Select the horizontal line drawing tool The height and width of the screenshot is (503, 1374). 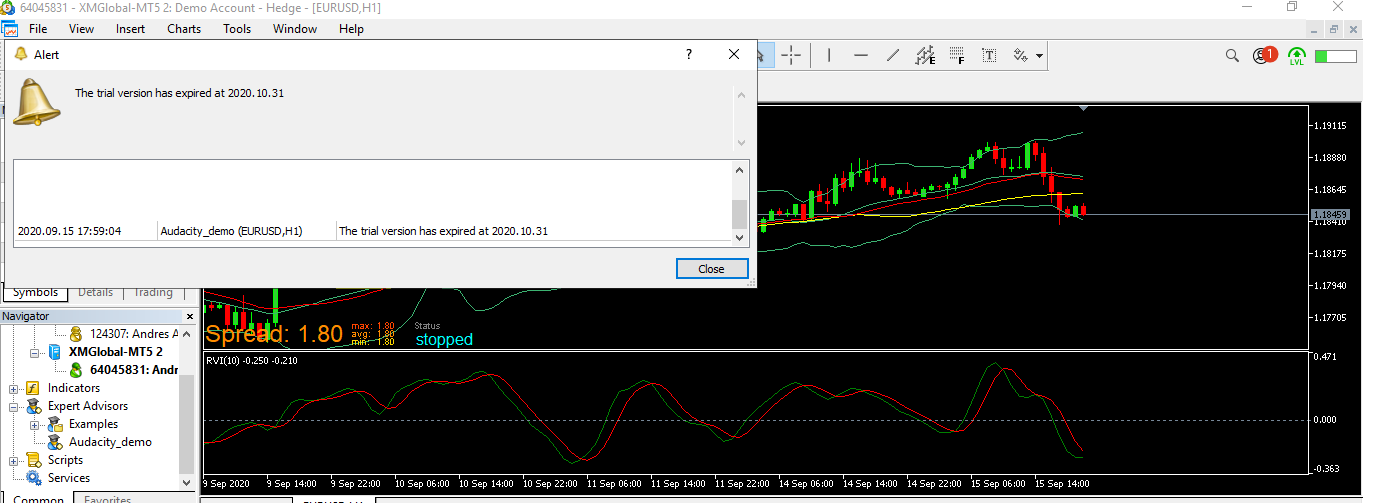pyautogui.click(x=860, y=55)
